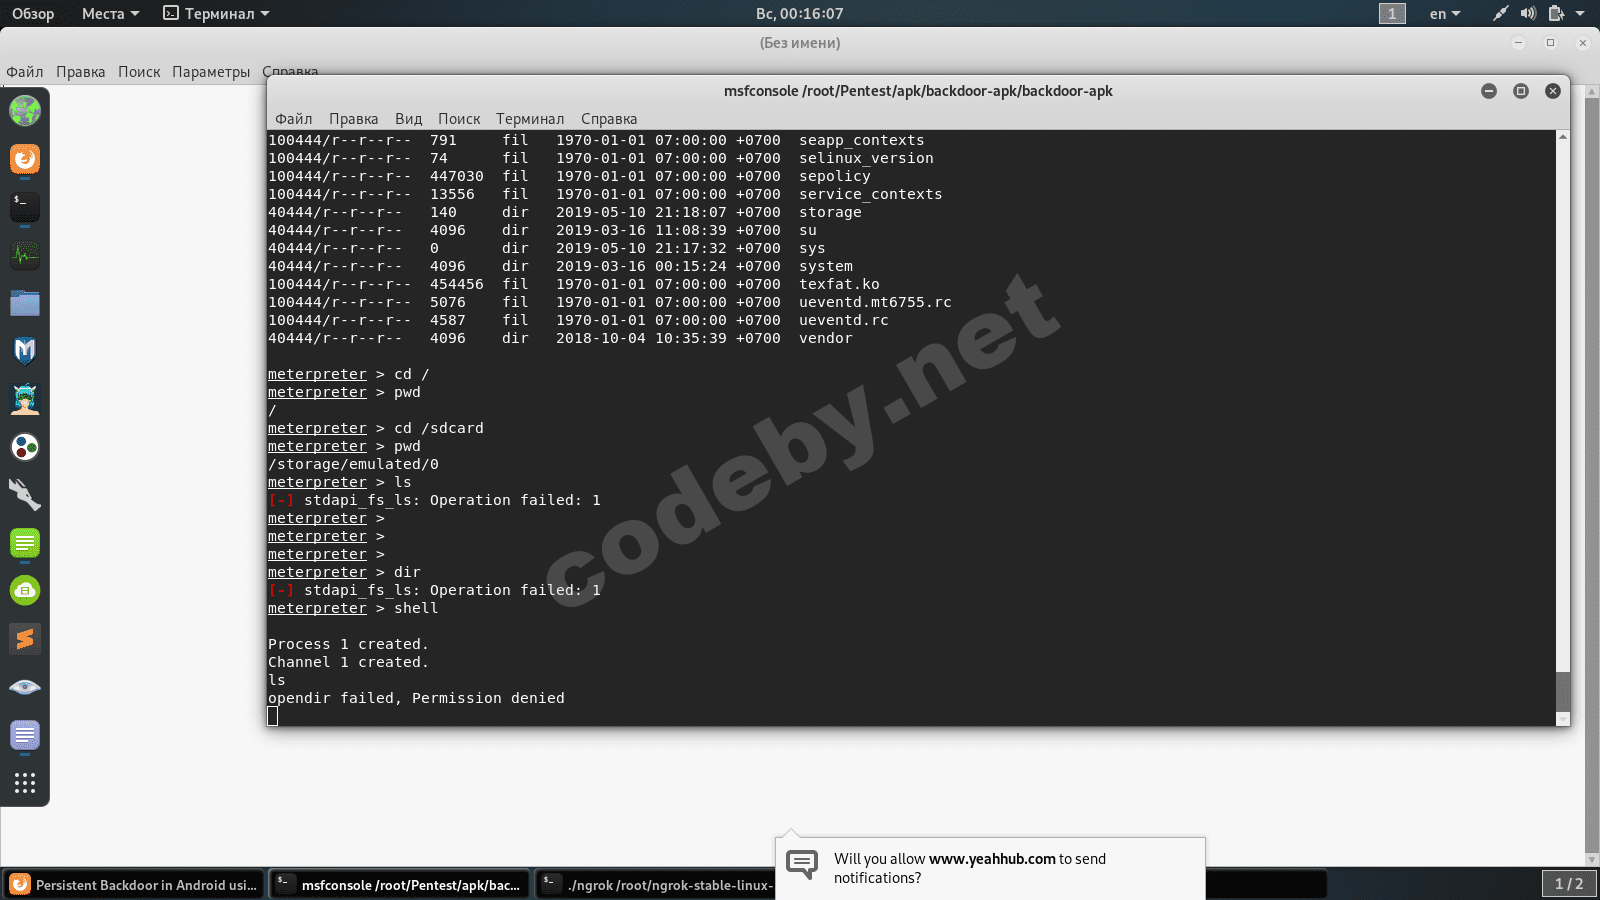This screenshot has height=900, width=1600.
Task: Open the terminal's Поиск menu
Action: (x=459, y=119)
